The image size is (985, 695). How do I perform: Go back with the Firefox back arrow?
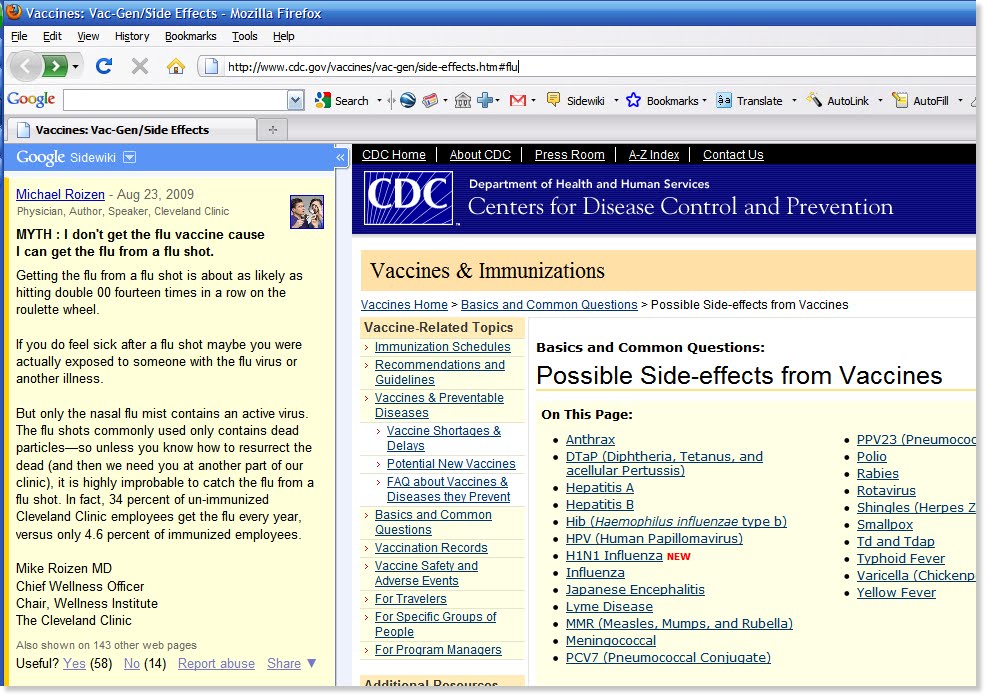tap(25, 65)
